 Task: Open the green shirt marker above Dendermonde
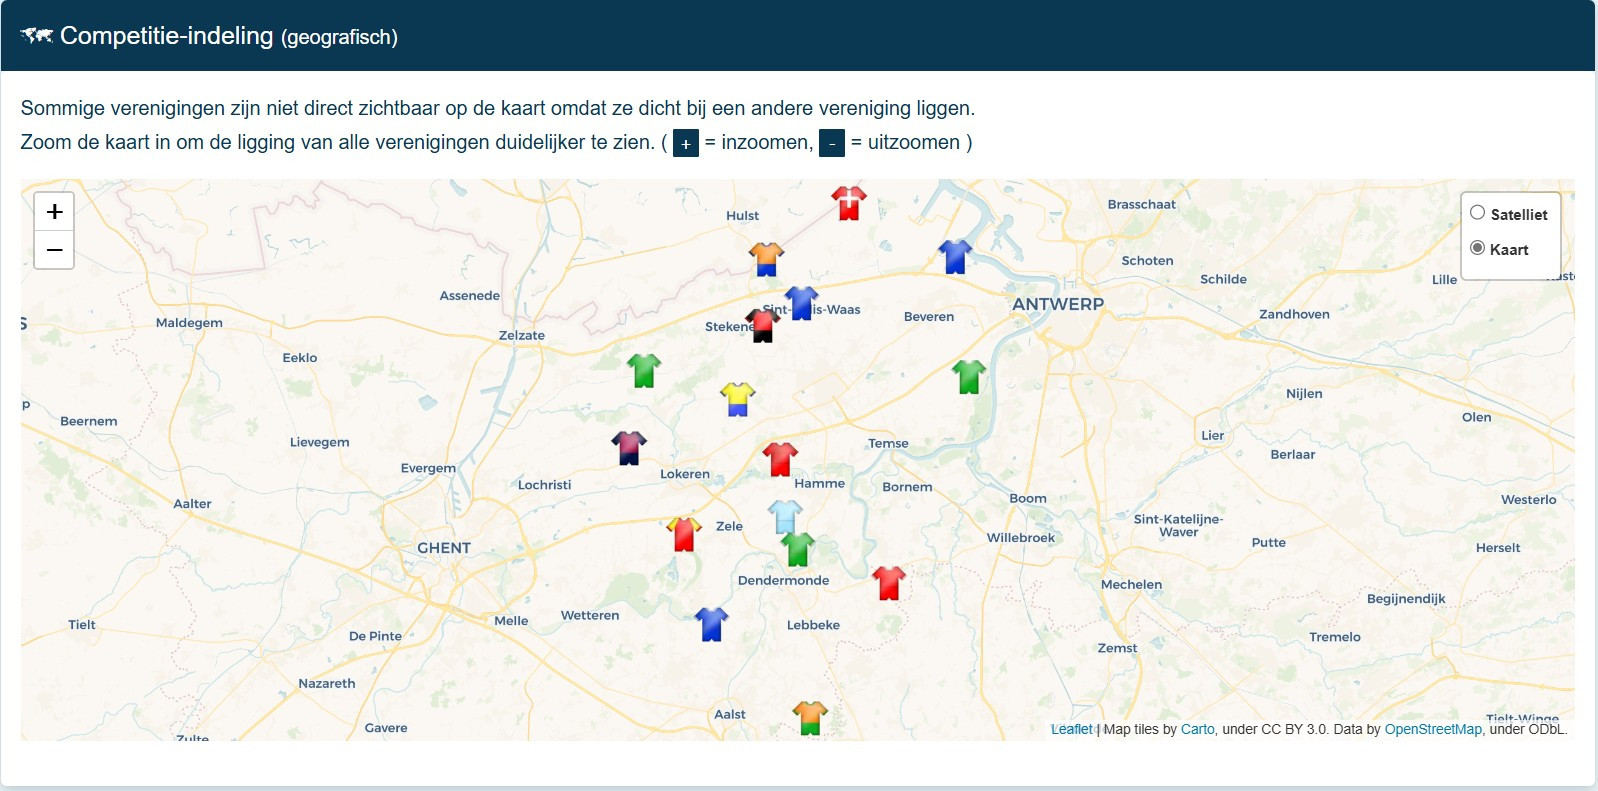click(797, 549)
